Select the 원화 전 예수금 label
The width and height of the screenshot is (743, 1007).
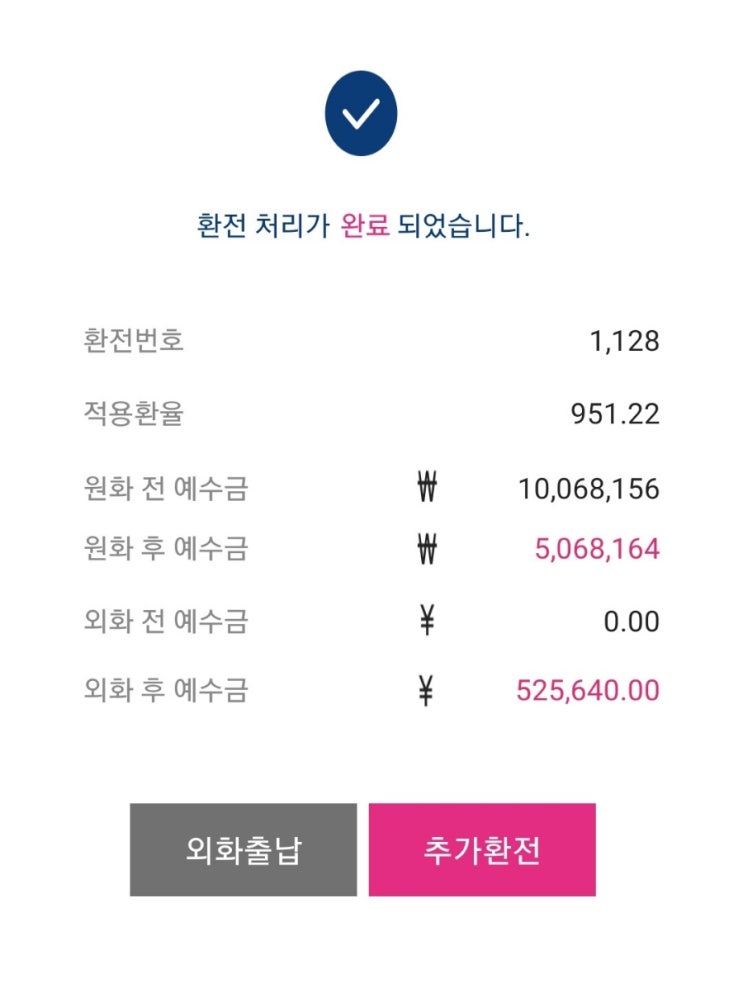pos(166,489)
